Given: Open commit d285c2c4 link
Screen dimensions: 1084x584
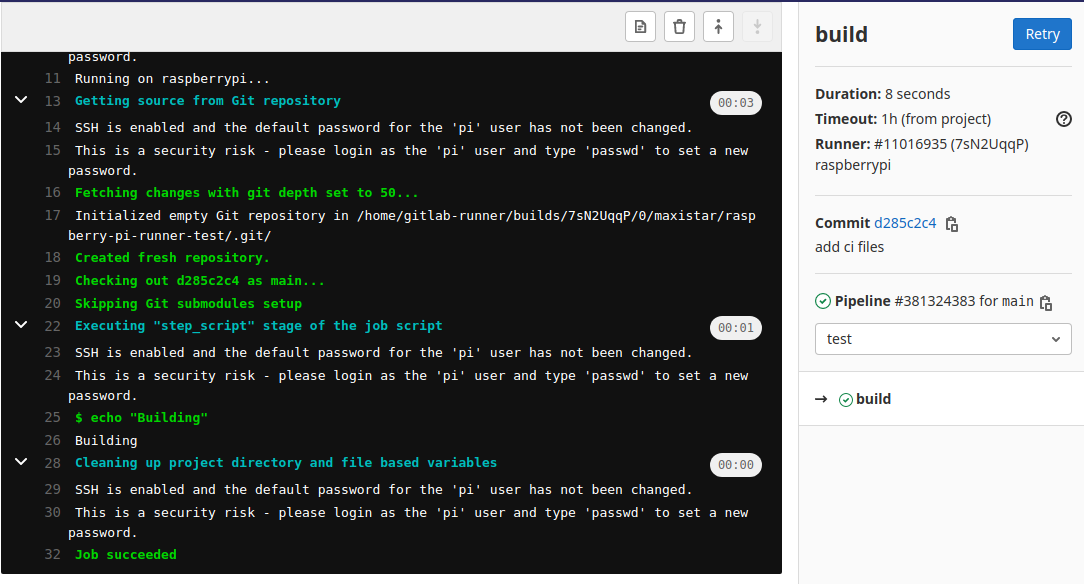Looking at the screenshot, I should (x=905, y=223).
